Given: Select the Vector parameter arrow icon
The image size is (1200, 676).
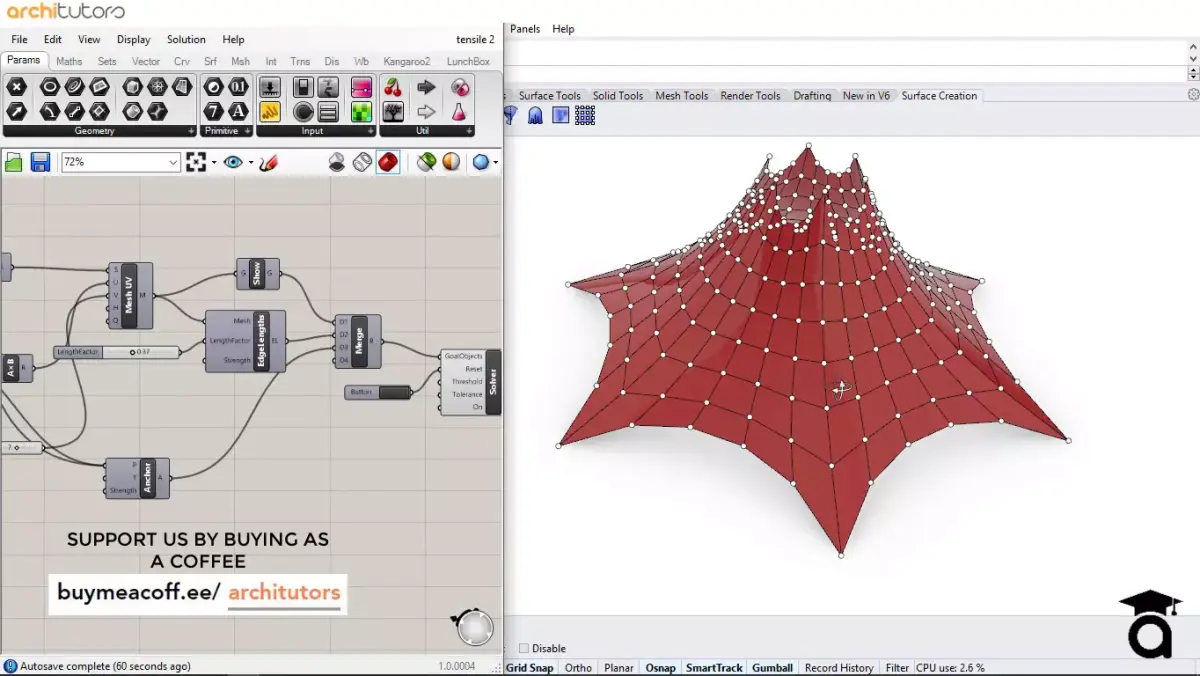Looking at the screenshot, I should click(x=17, y=111).
